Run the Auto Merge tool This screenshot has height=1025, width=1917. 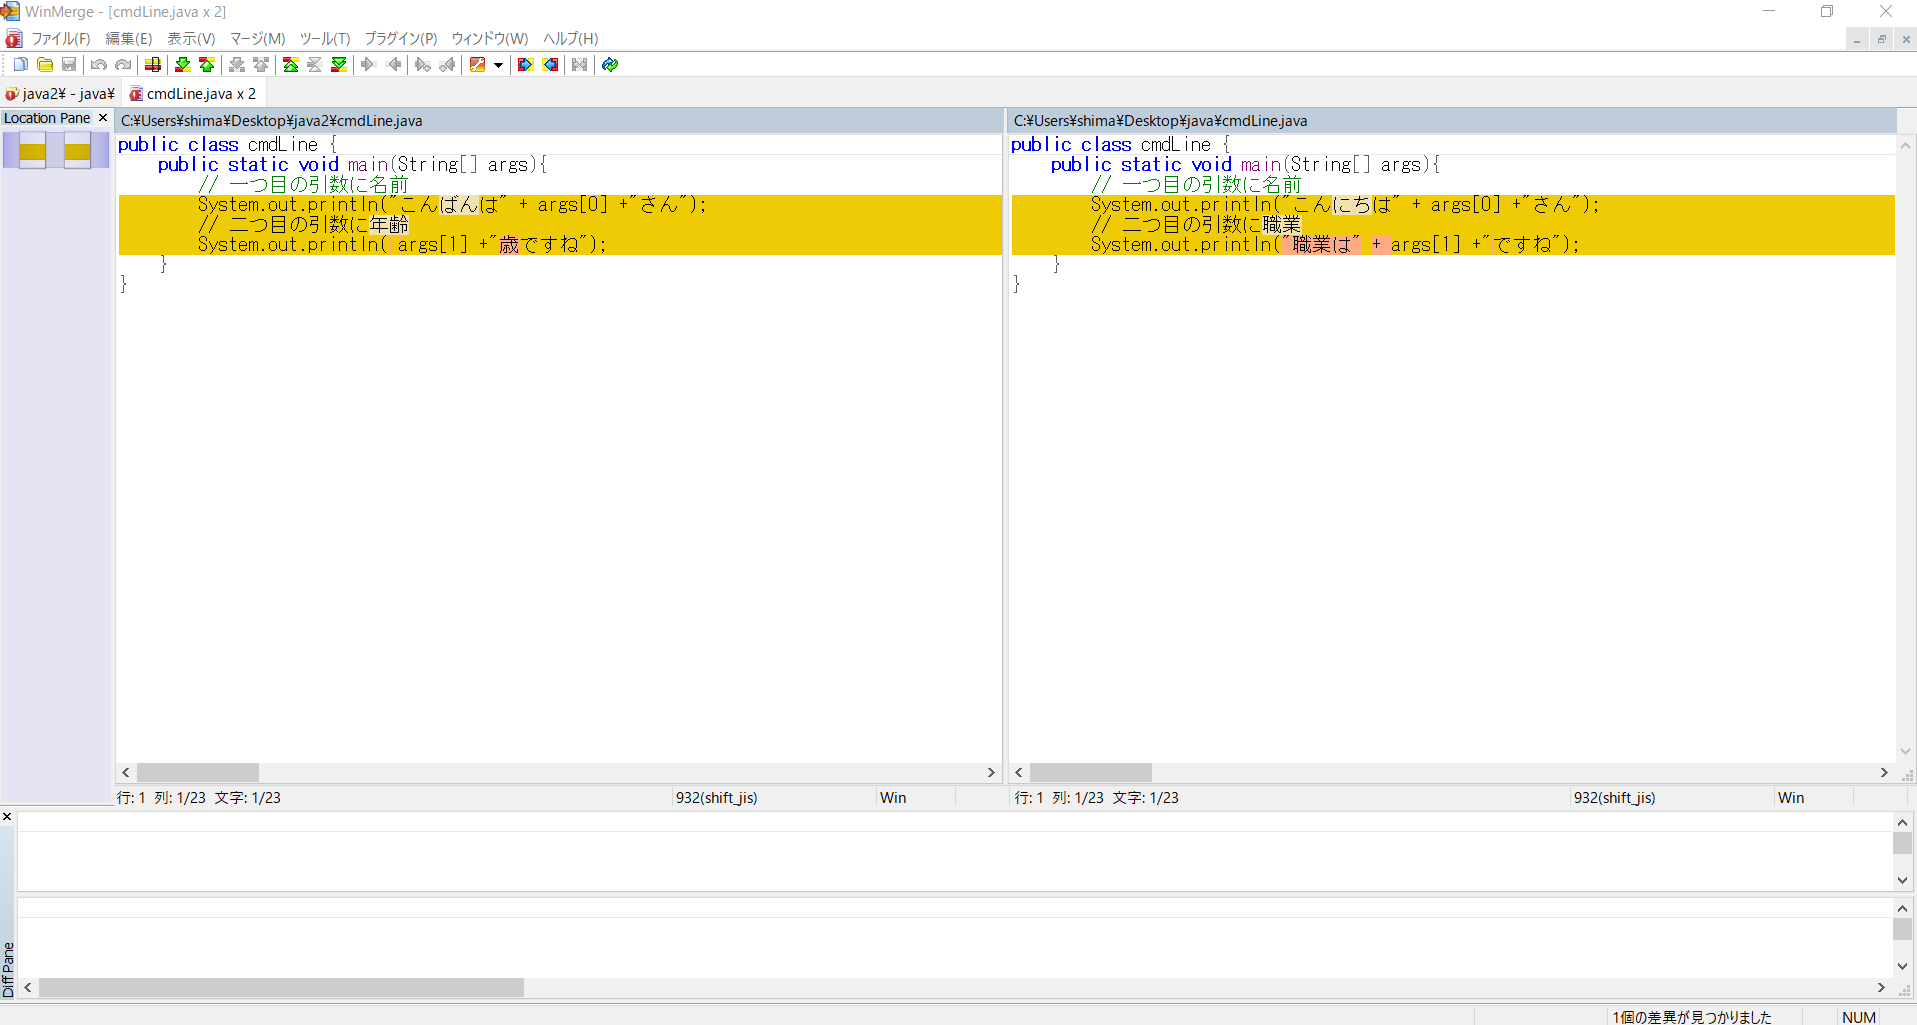580,65
